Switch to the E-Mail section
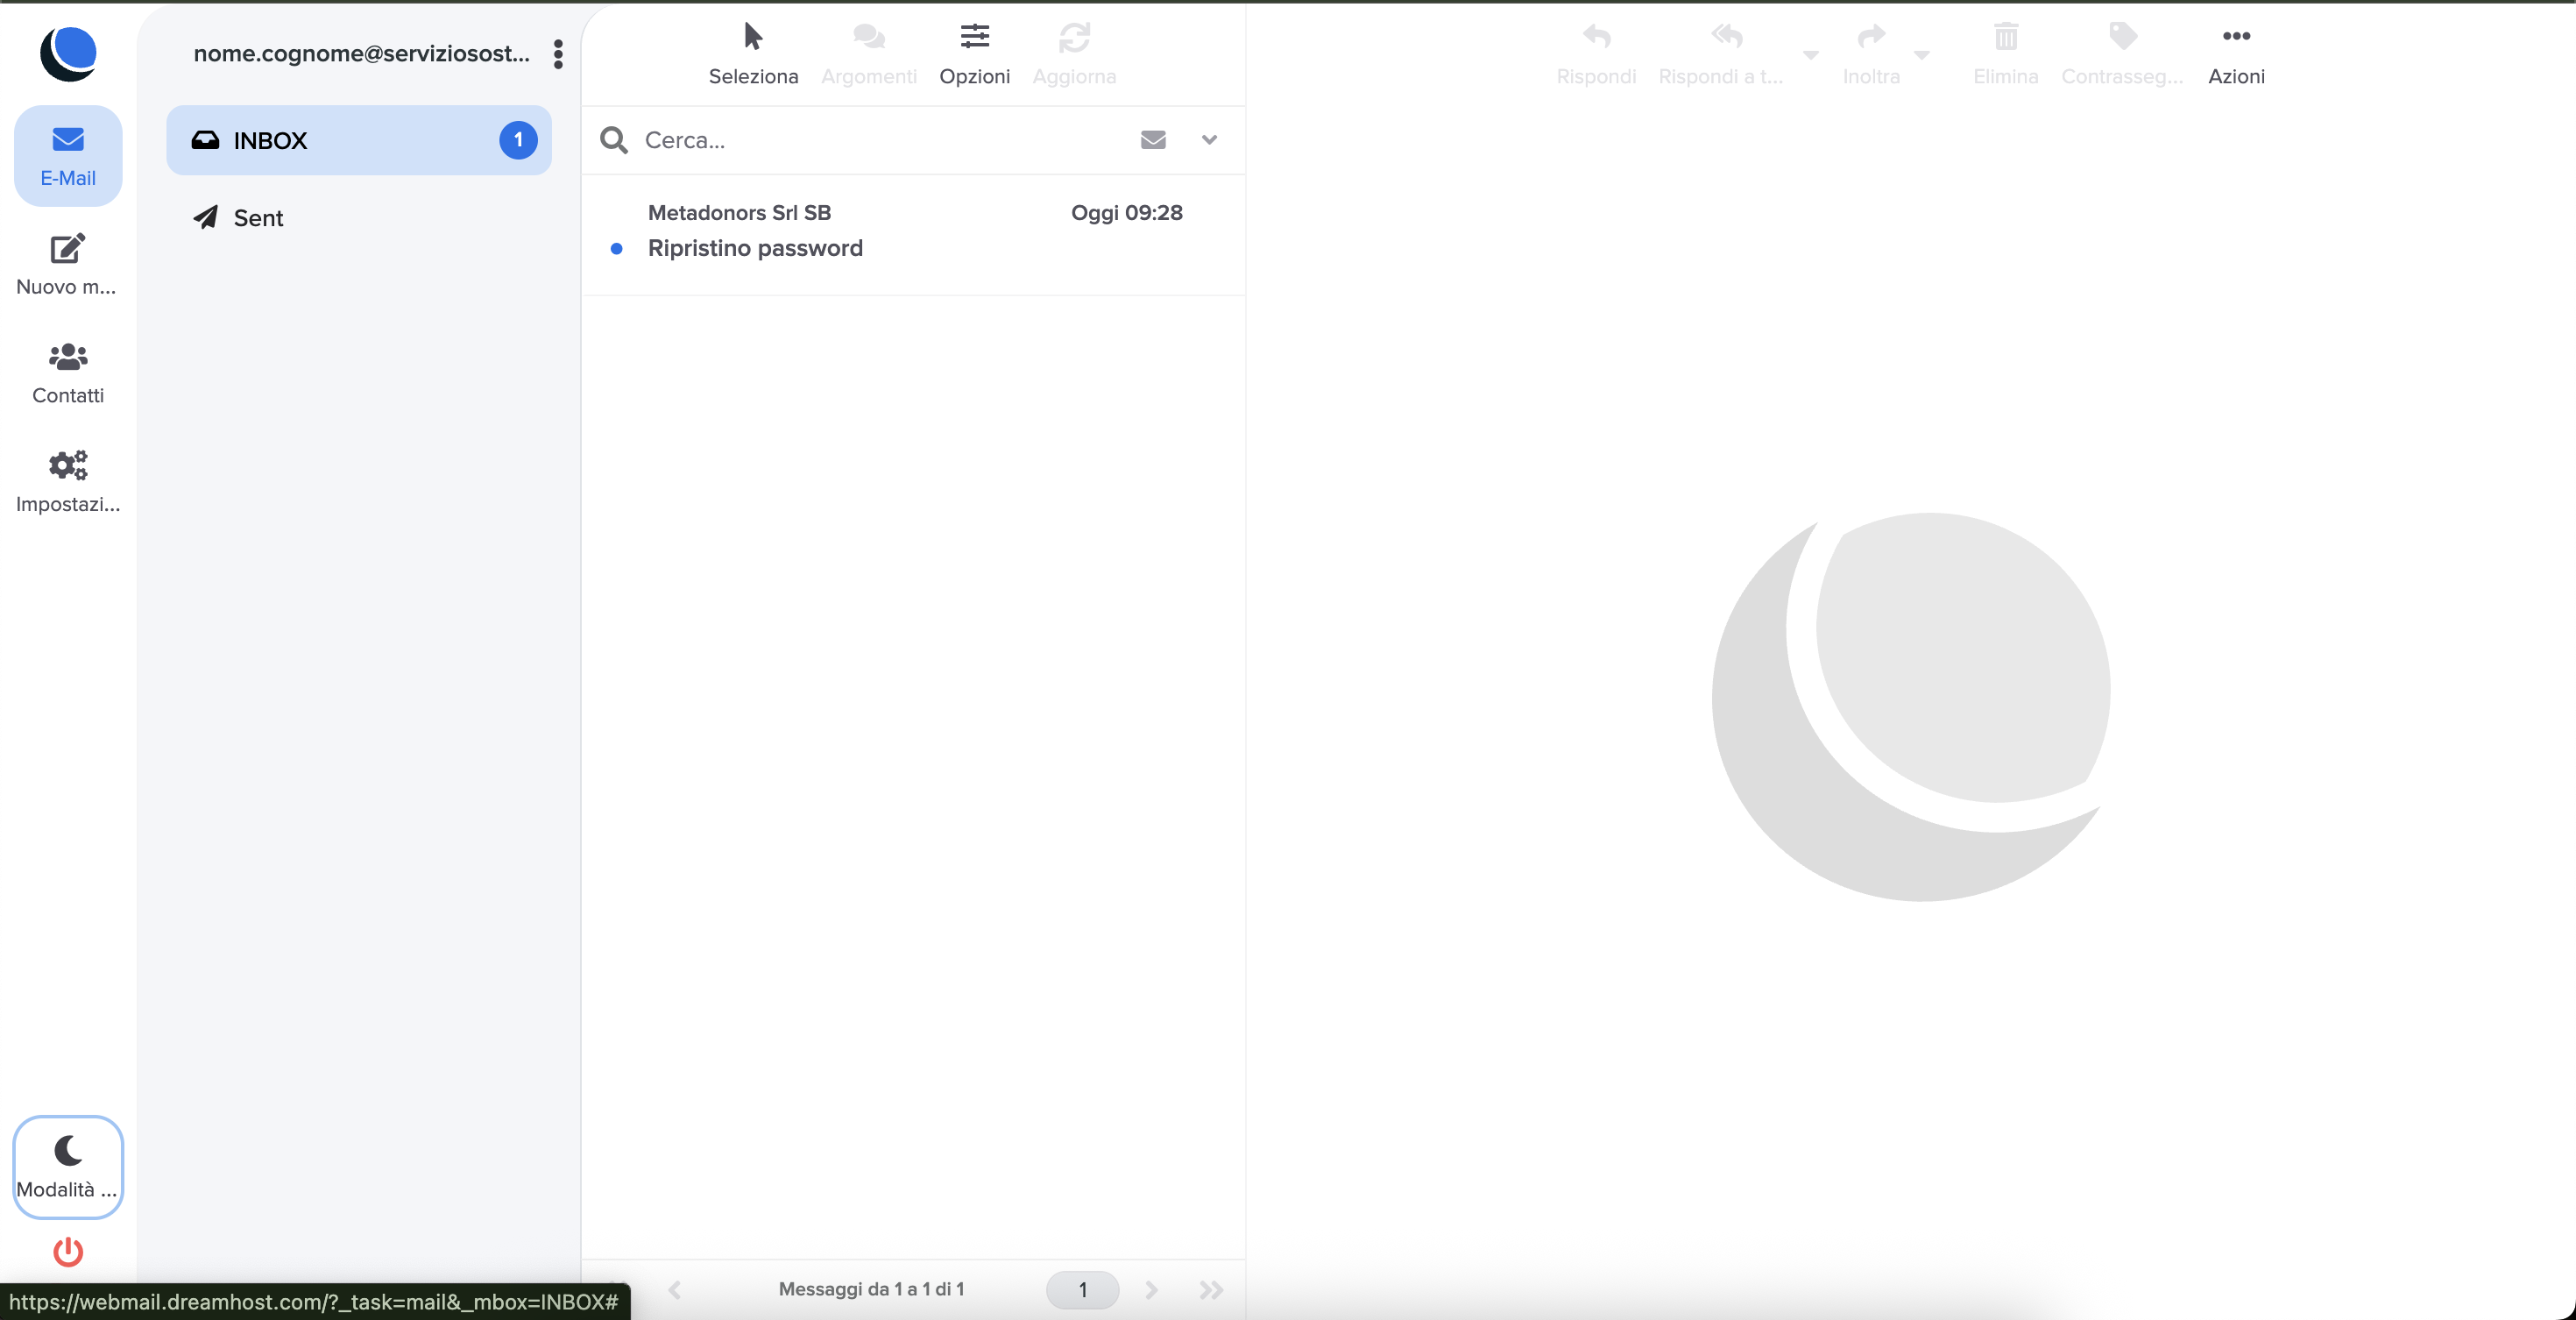Viewport: 2576px width, 1320px height. 67,156
